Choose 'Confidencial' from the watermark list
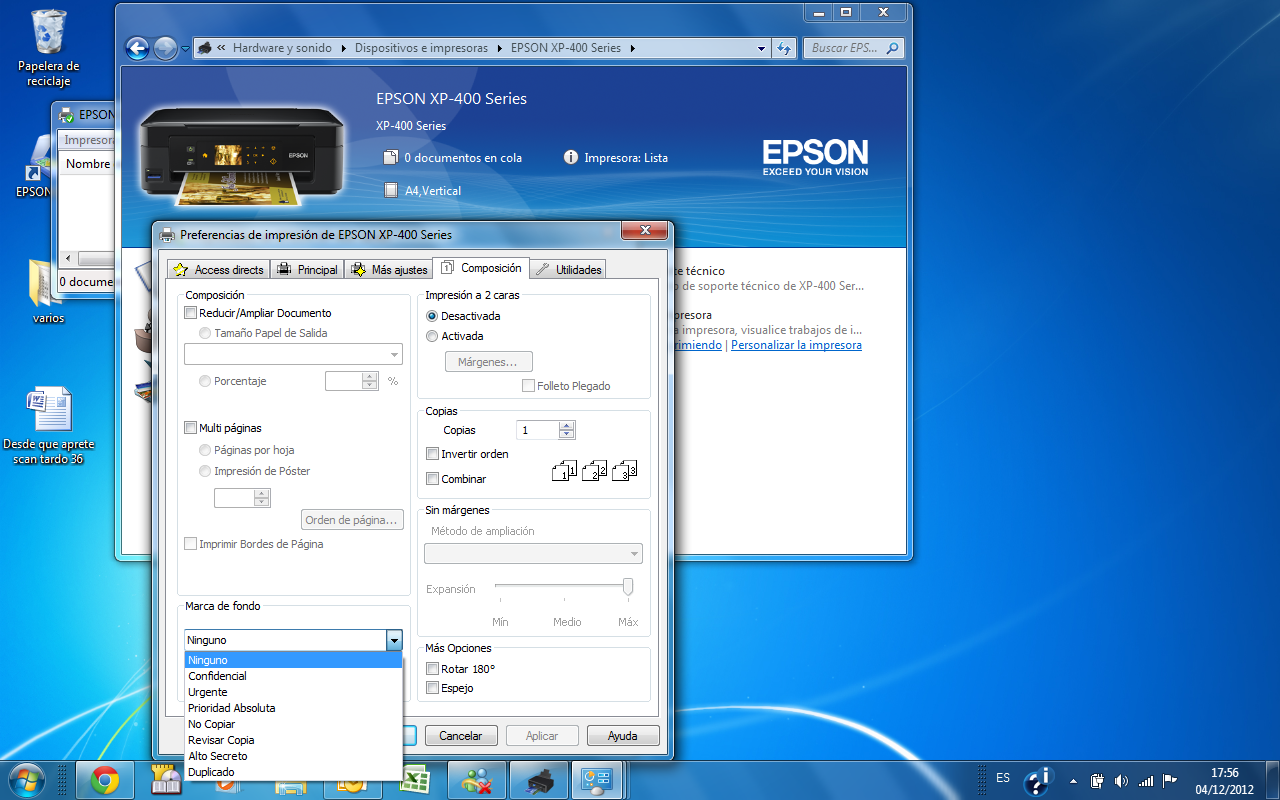Viewport: 1280px width, 800px height. click(294, 676)
